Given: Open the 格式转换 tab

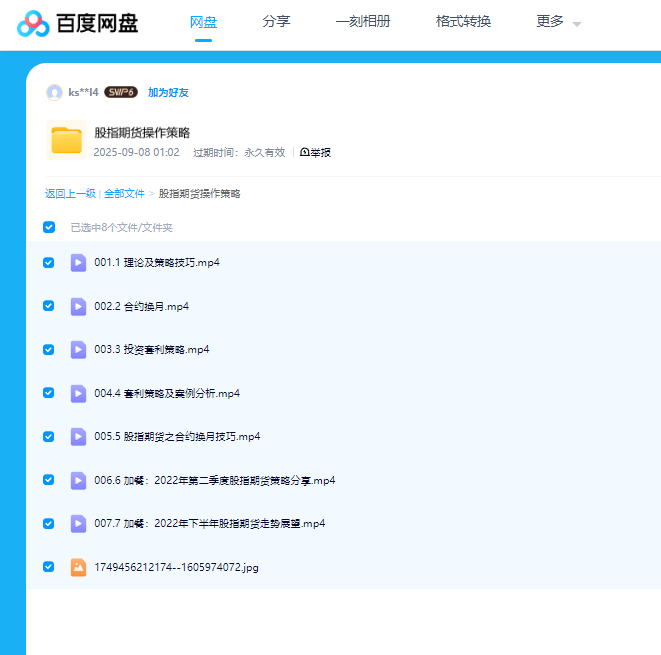Looking at the screenshot, I should [463, 22].
